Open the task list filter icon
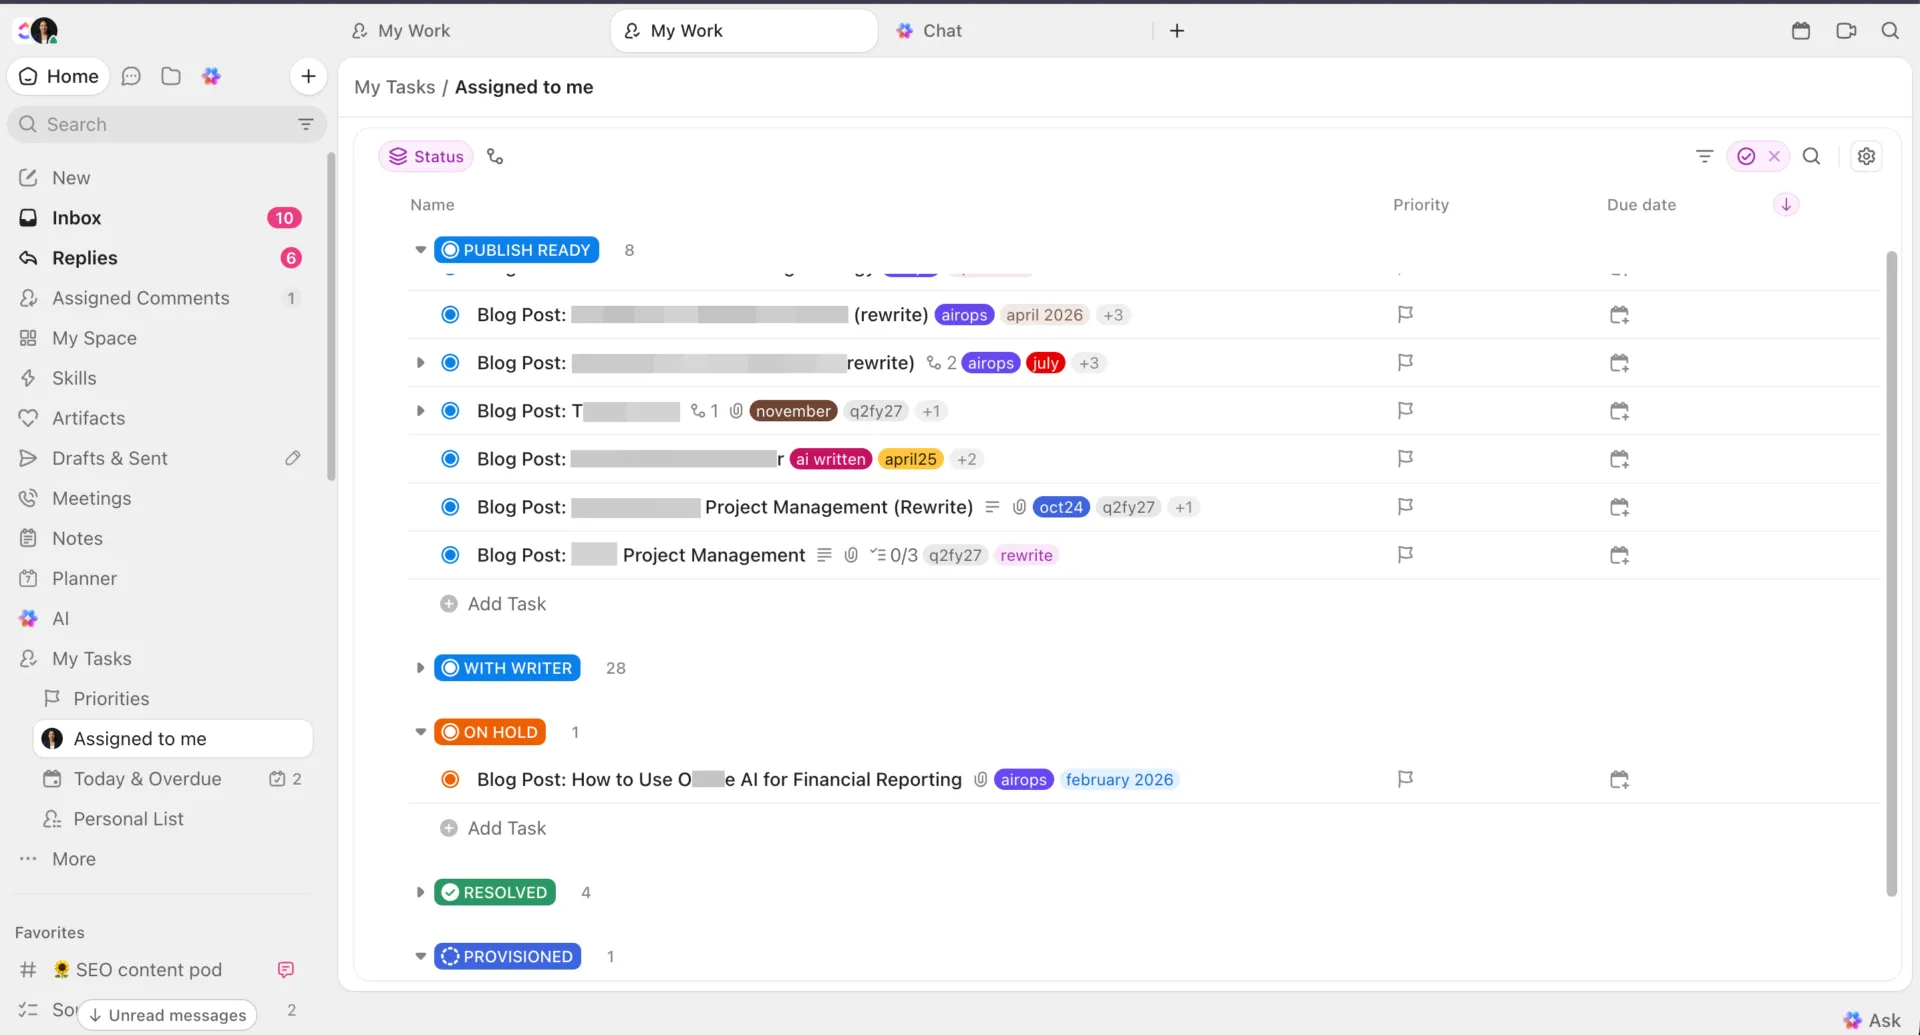This screenshot has width=1920, height=1035. 1705,156
